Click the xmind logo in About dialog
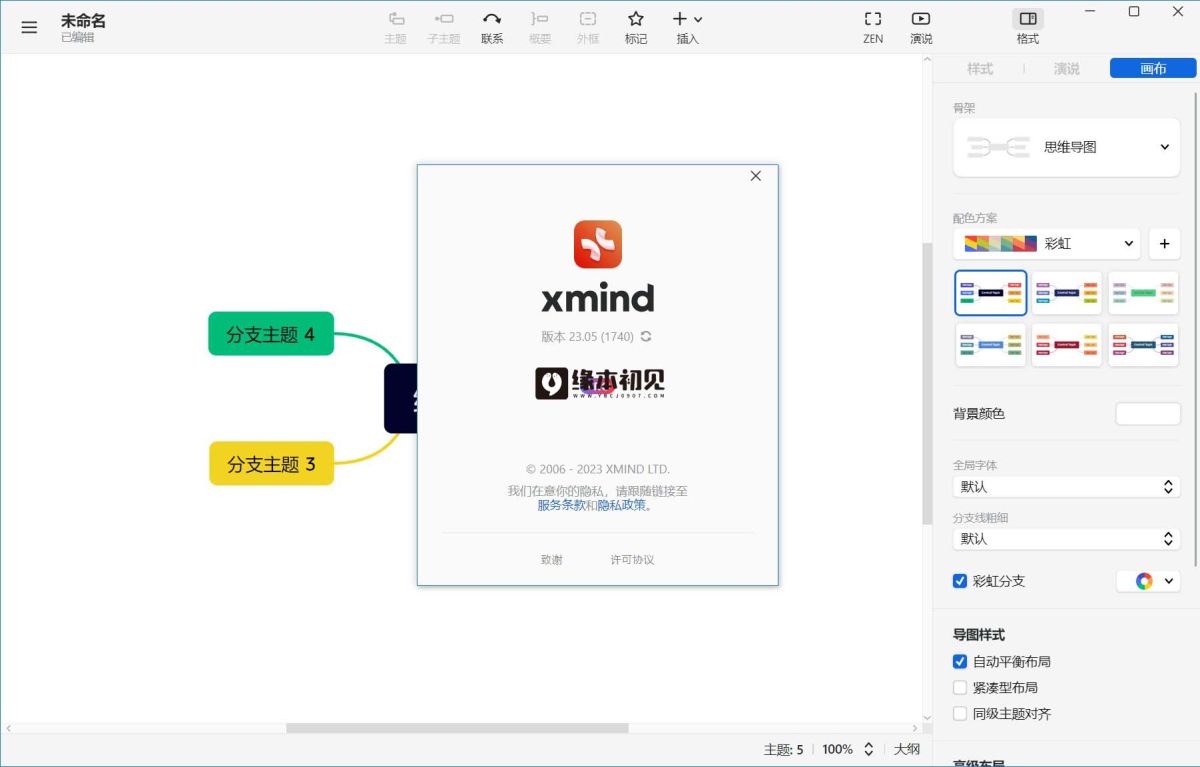The height and width of the screenshot is (767, 1200). pyautogui.click(x=598, y=245)
